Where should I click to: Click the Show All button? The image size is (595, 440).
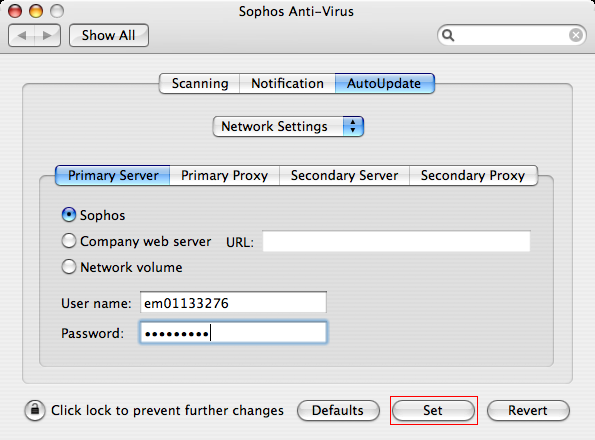109,36
